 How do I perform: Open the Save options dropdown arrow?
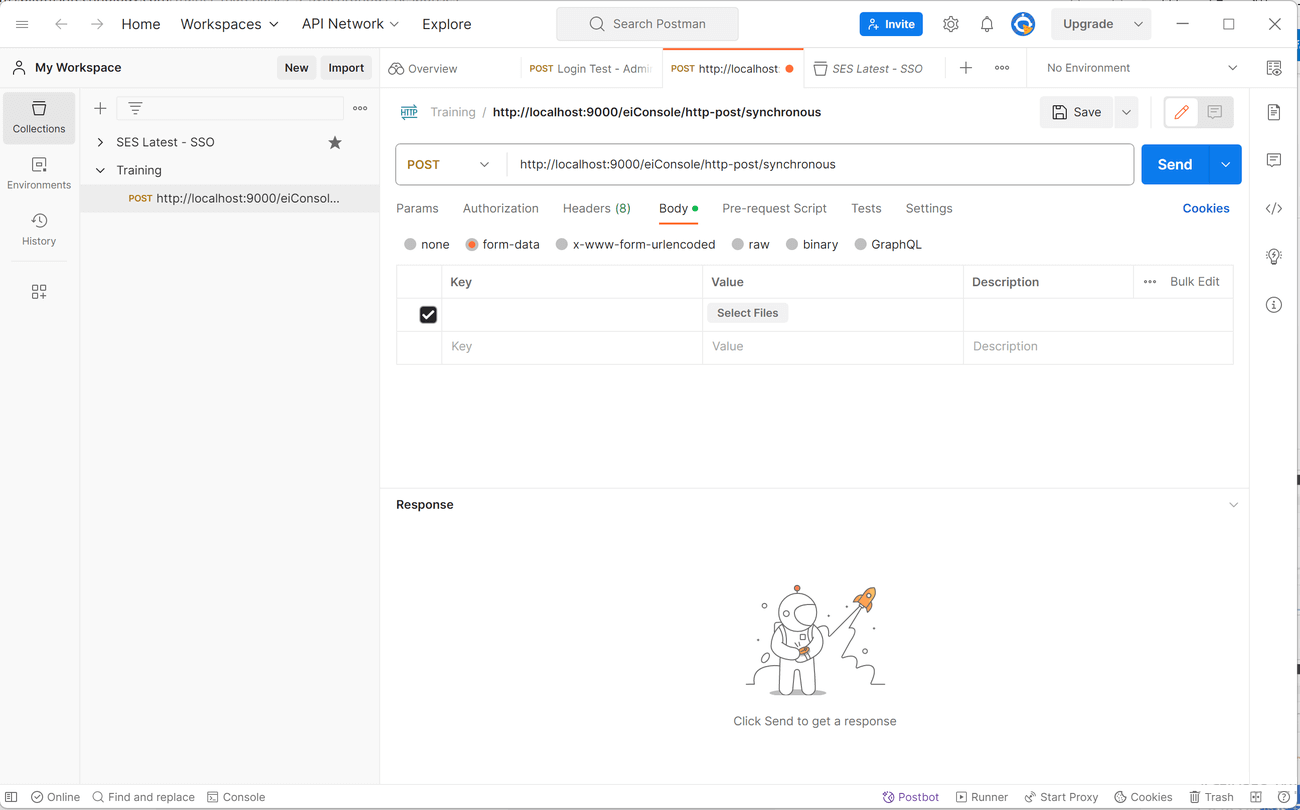click(x=1126, y=112)
